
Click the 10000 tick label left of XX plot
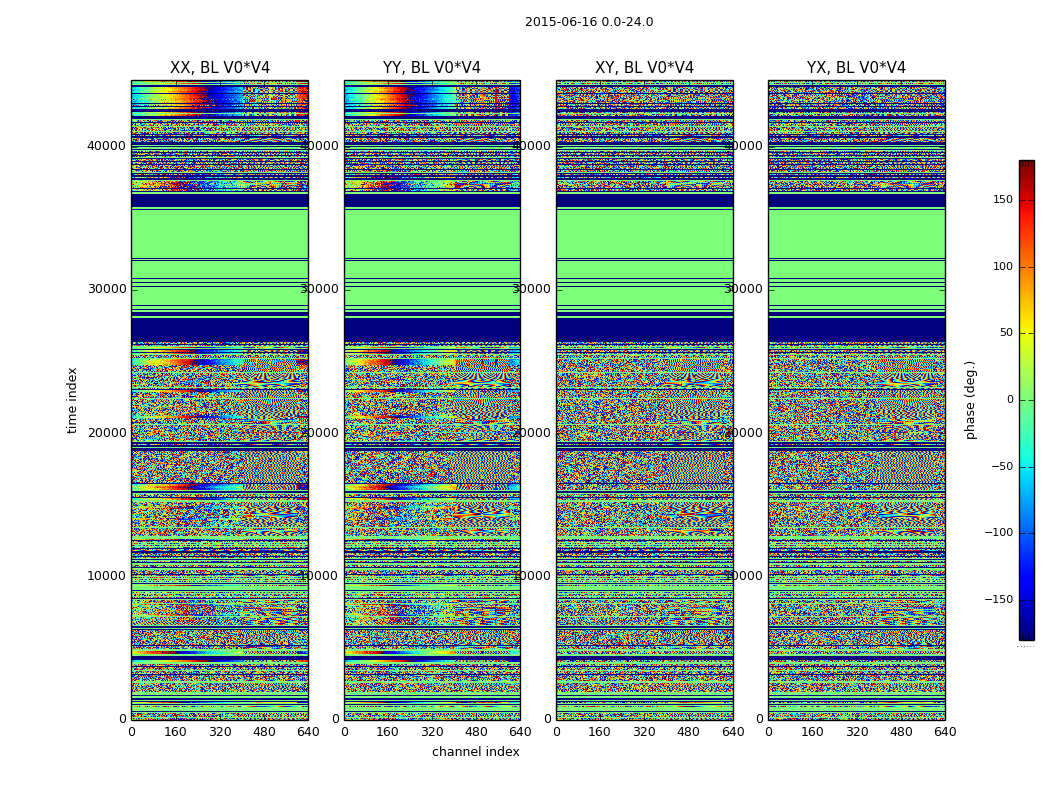click(107, 575)
